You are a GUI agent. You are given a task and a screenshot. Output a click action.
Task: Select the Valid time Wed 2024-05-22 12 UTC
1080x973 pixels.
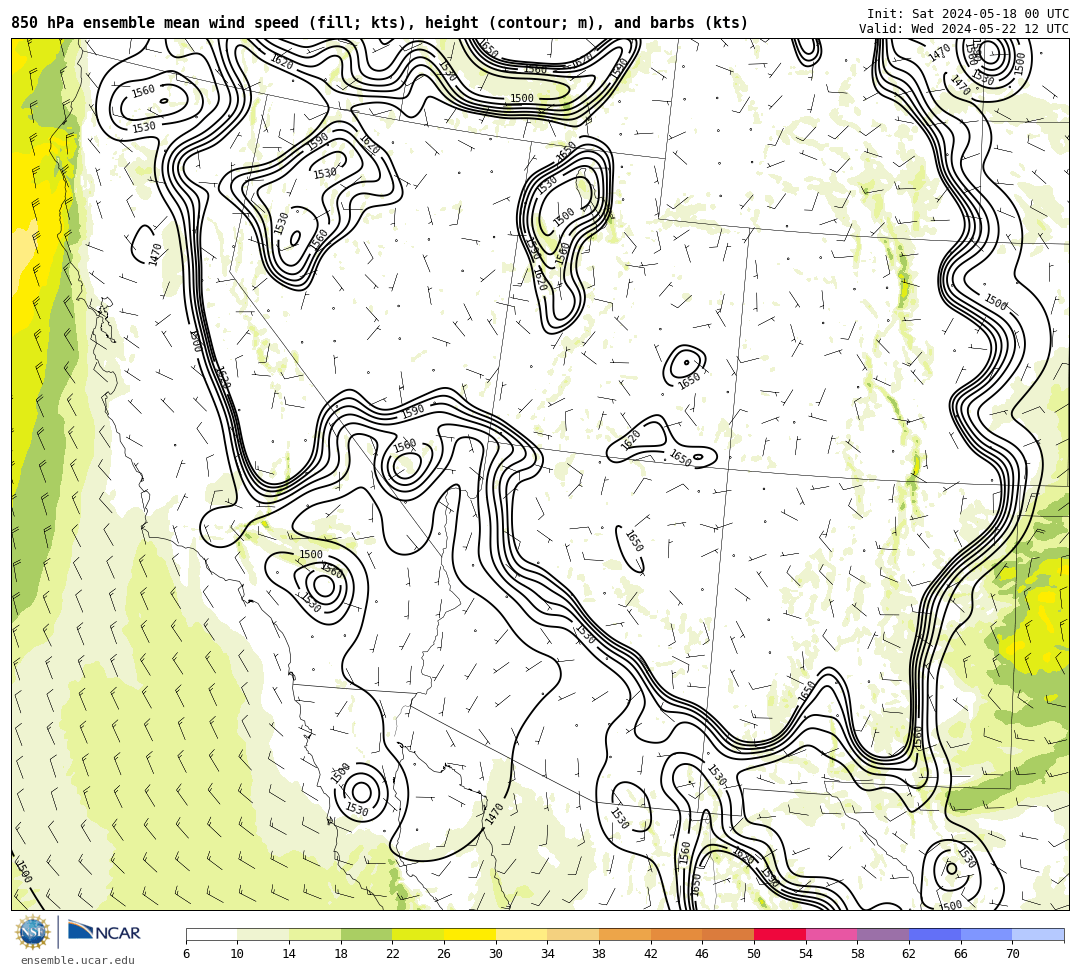pyautogui.click(x=964, y=28)
